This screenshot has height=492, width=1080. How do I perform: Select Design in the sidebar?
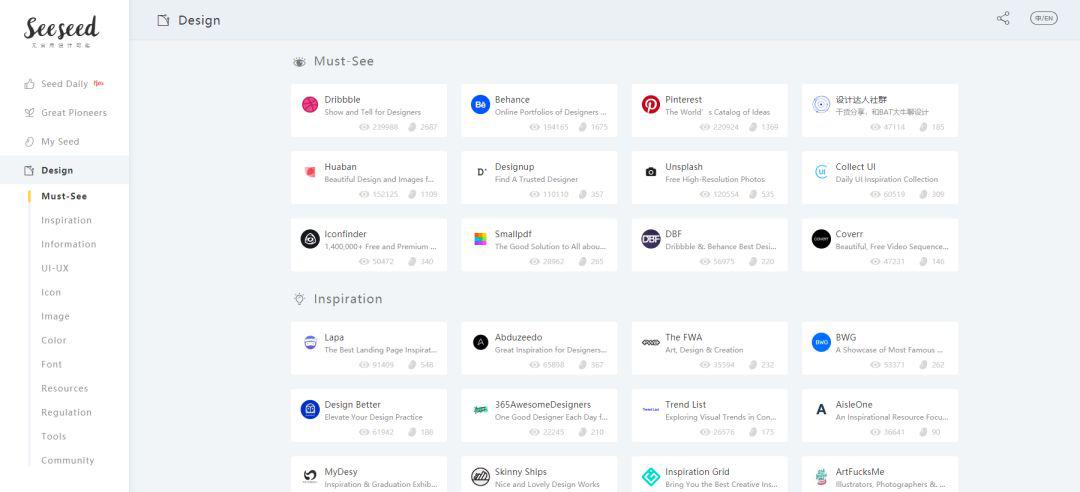pyautogui.click(x=57, y=170)
